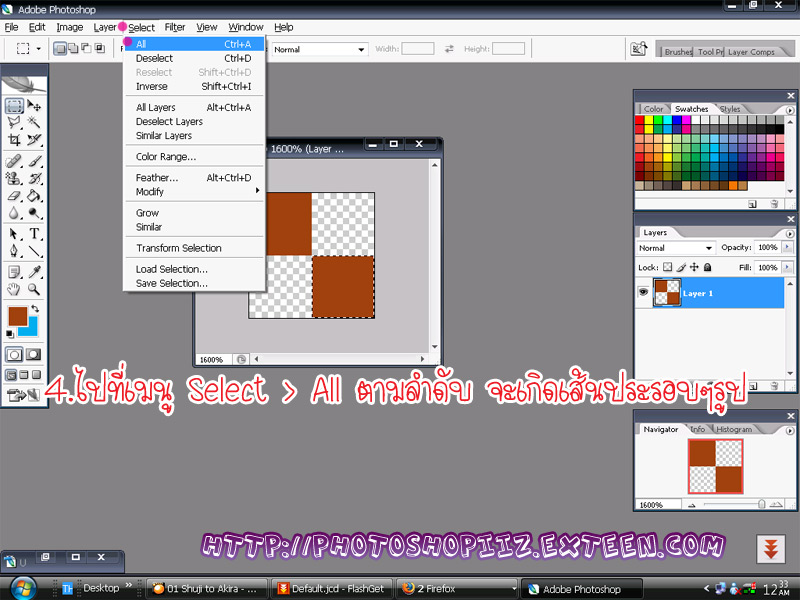Adjust the Navigator zoom slider
The width and height of the screenshot is (800, 600).
pos(761,504)
